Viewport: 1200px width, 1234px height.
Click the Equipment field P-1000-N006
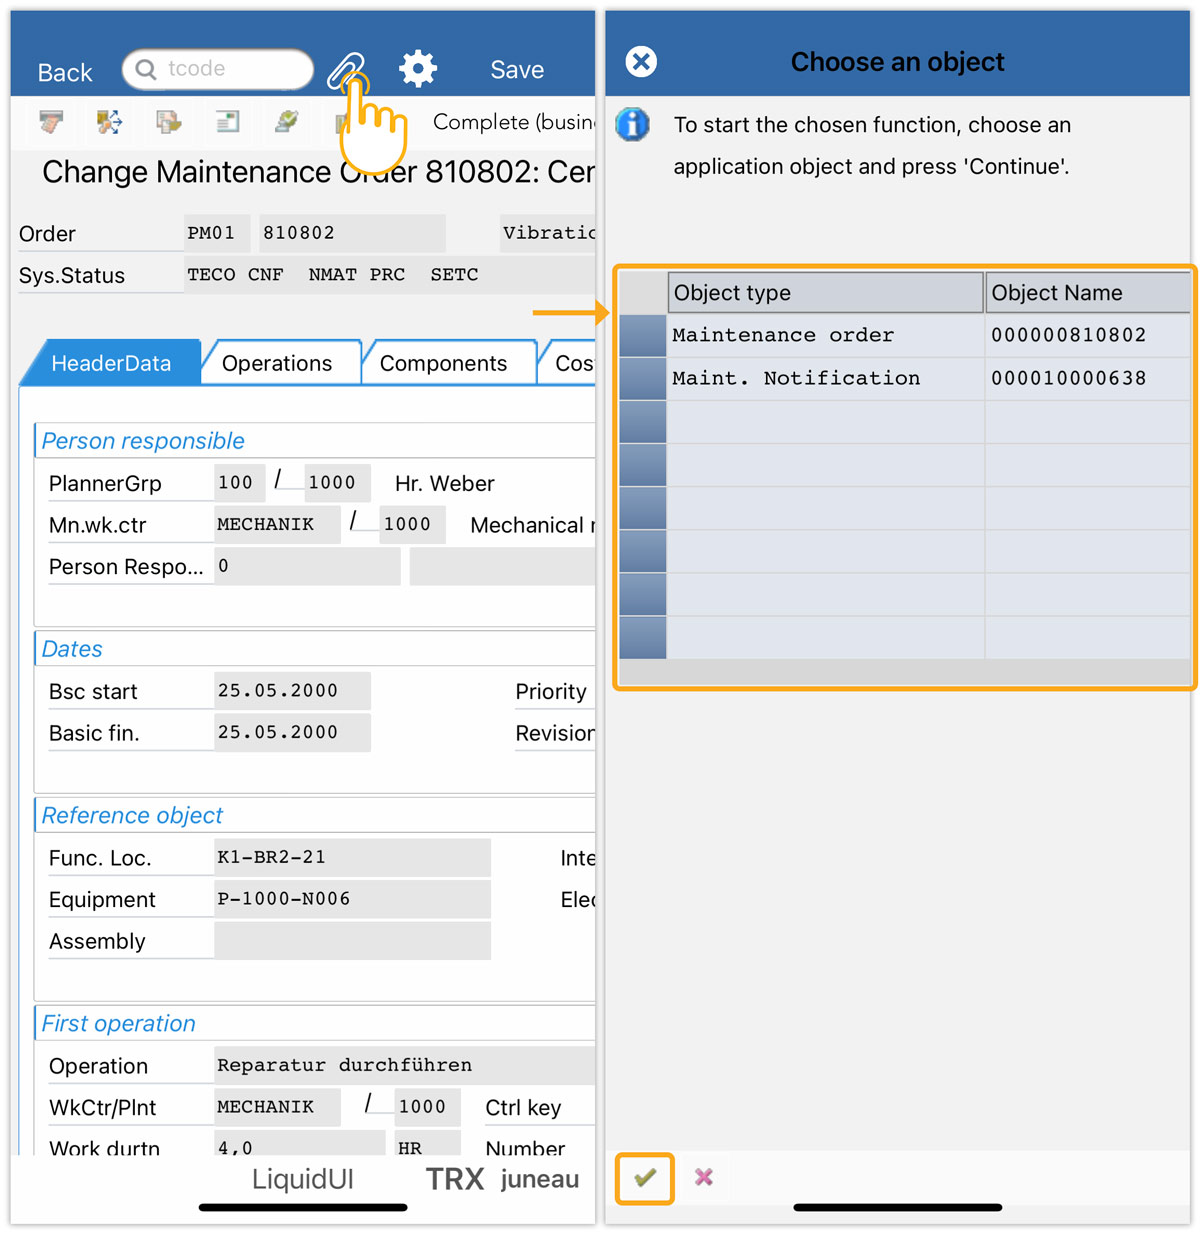point(350,899)
